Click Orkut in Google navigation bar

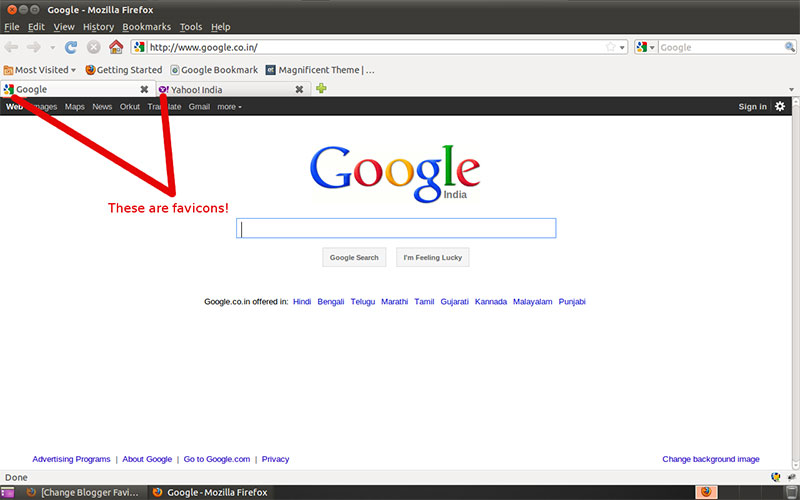click(x=130, y=107)
